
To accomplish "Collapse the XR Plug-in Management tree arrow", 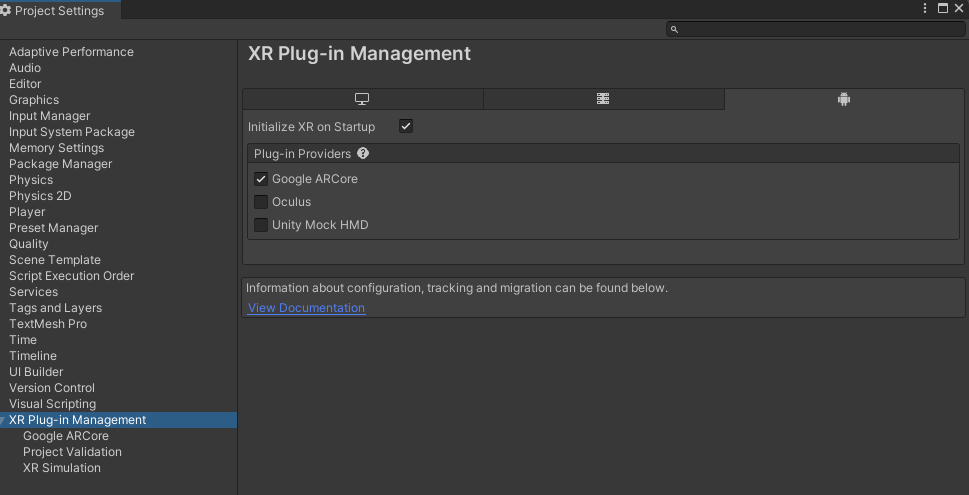I will point(3,420).
